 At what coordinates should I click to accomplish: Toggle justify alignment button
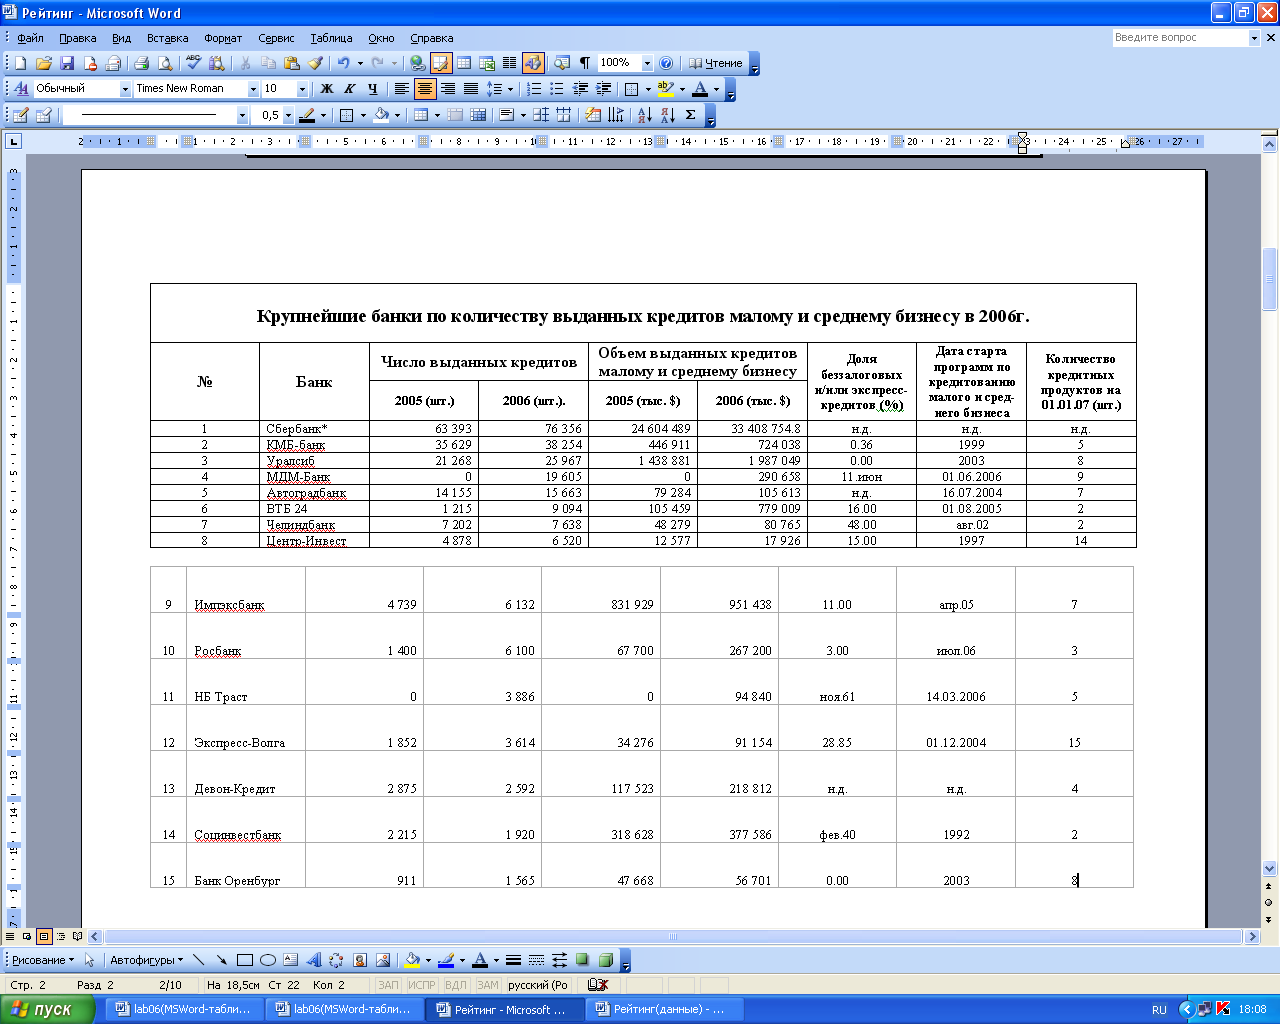pos(471,89)
